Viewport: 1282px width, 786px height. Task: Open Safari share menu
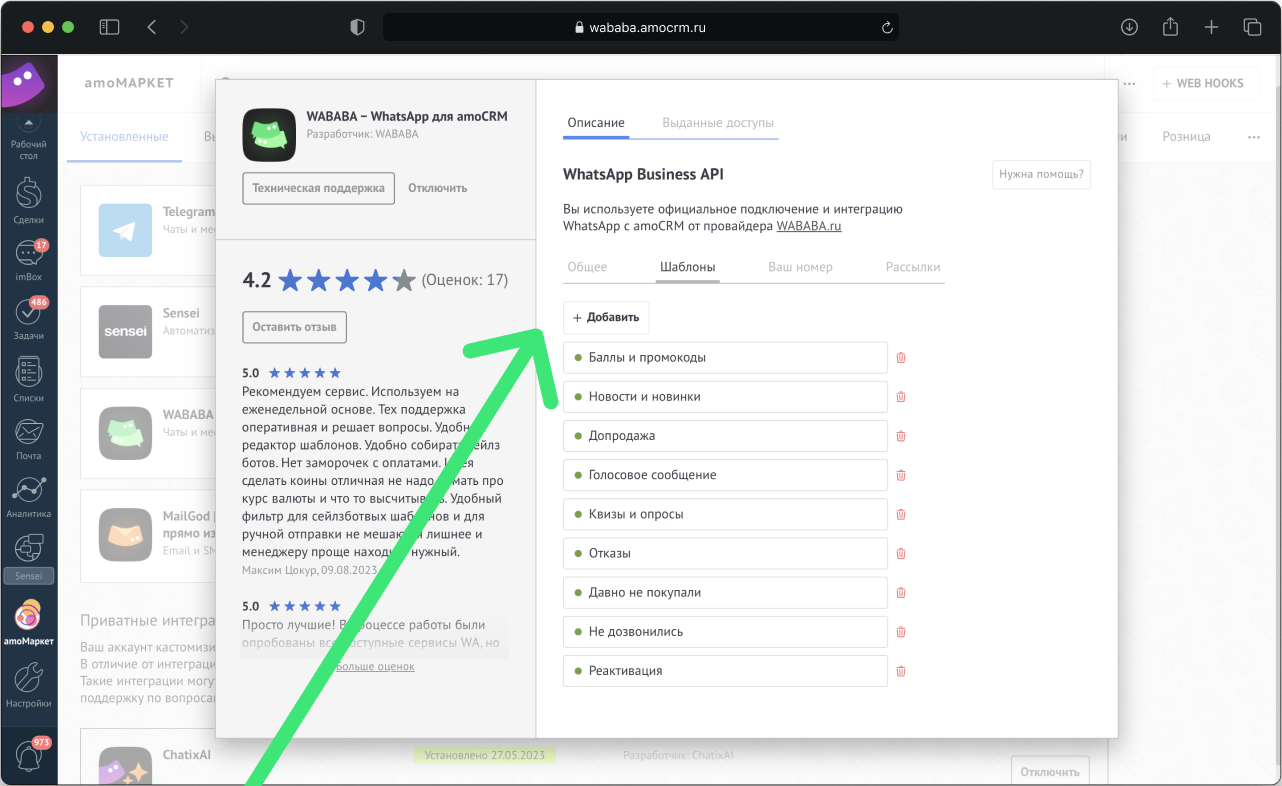[x=1170, y=27]
